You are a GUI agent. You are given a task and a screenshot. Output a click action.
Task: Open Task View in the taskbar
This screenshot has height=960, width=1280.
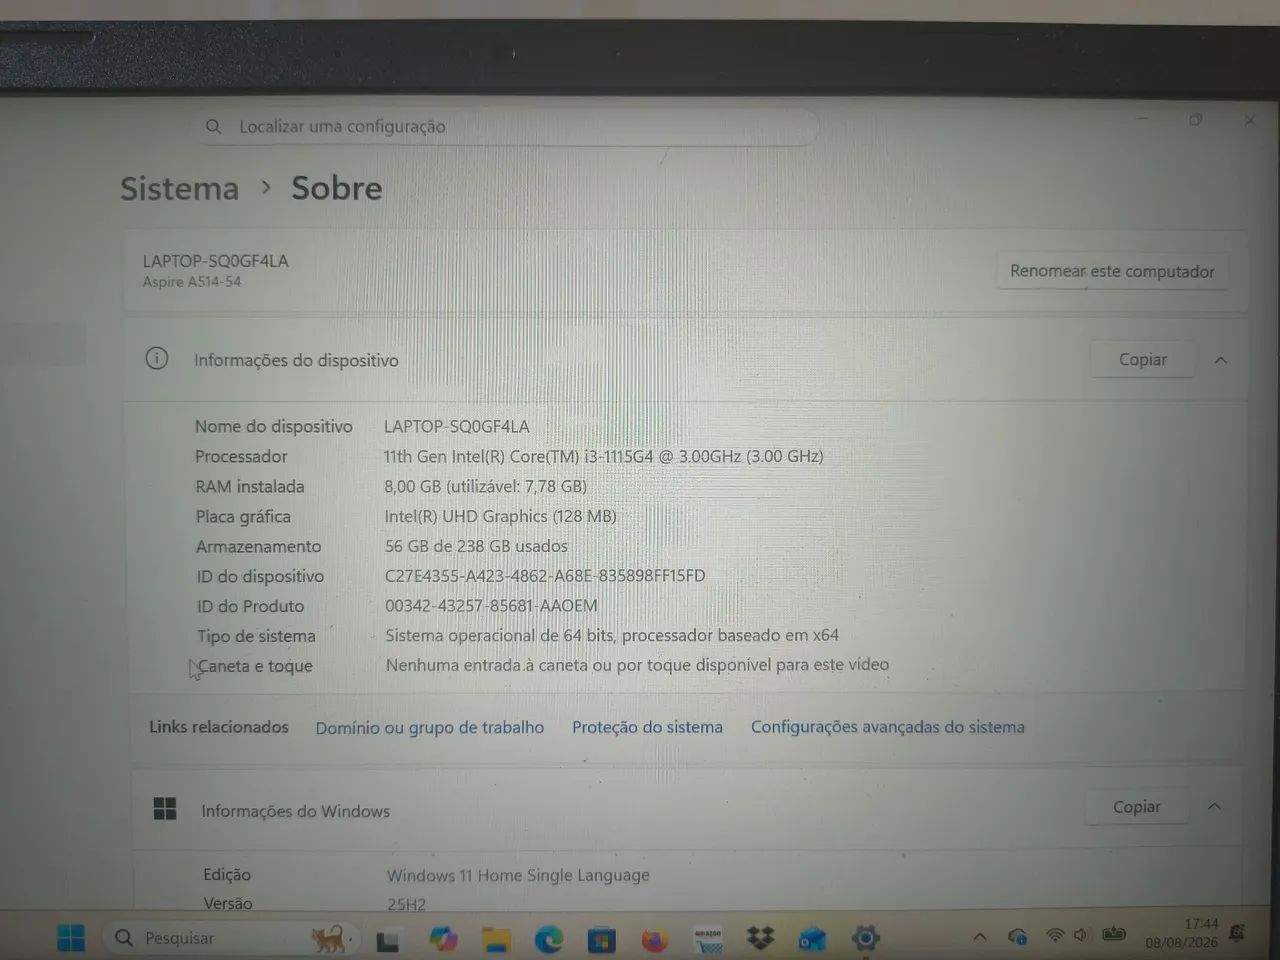pos(387,940)
